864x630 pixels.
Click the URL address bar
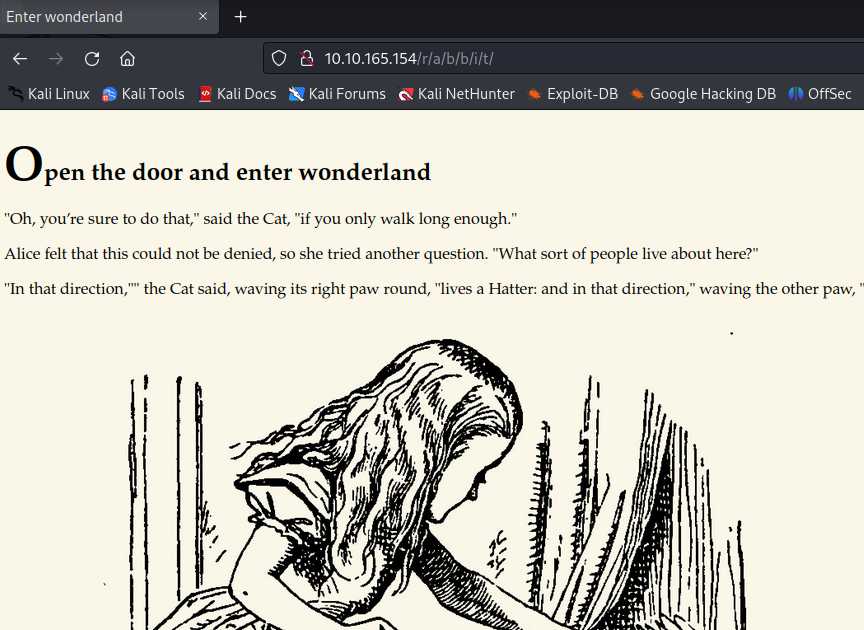click(564, 58)
